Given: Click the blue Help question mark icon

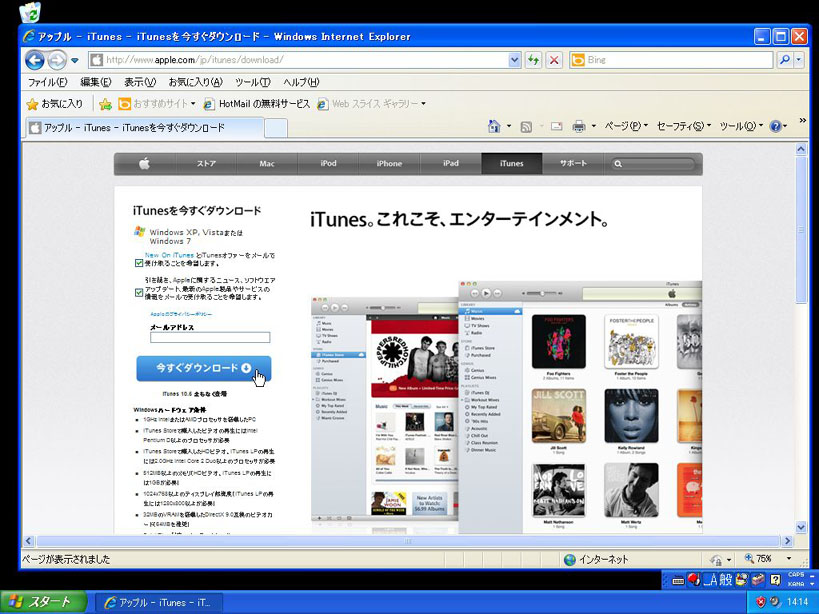Looking at the screenshot, I should coord(776,126).
